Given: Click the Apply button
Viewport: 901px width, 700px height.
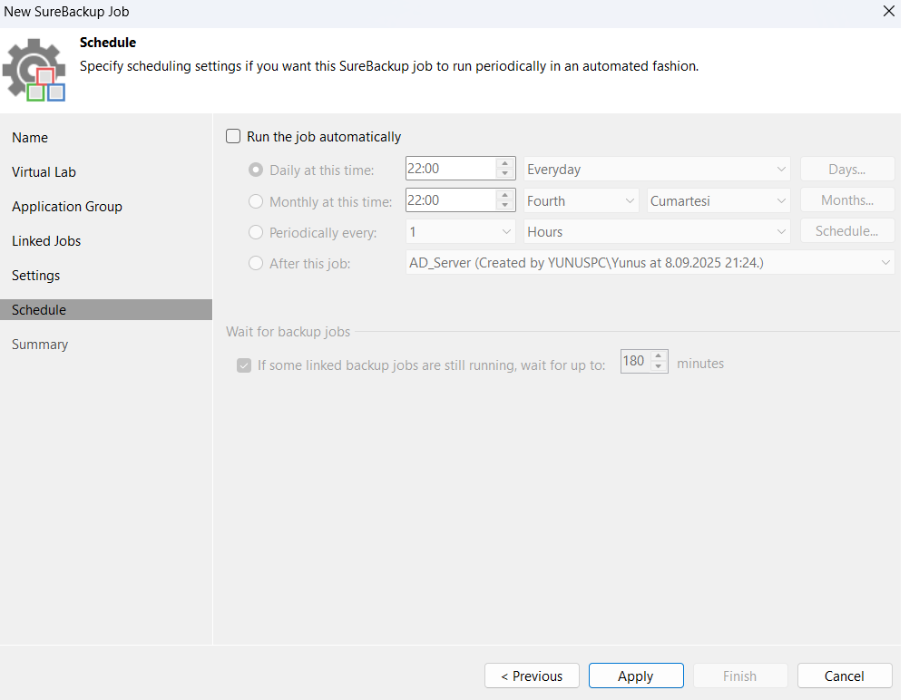Looking at the screenshot, I should click(x=636, y=676).
